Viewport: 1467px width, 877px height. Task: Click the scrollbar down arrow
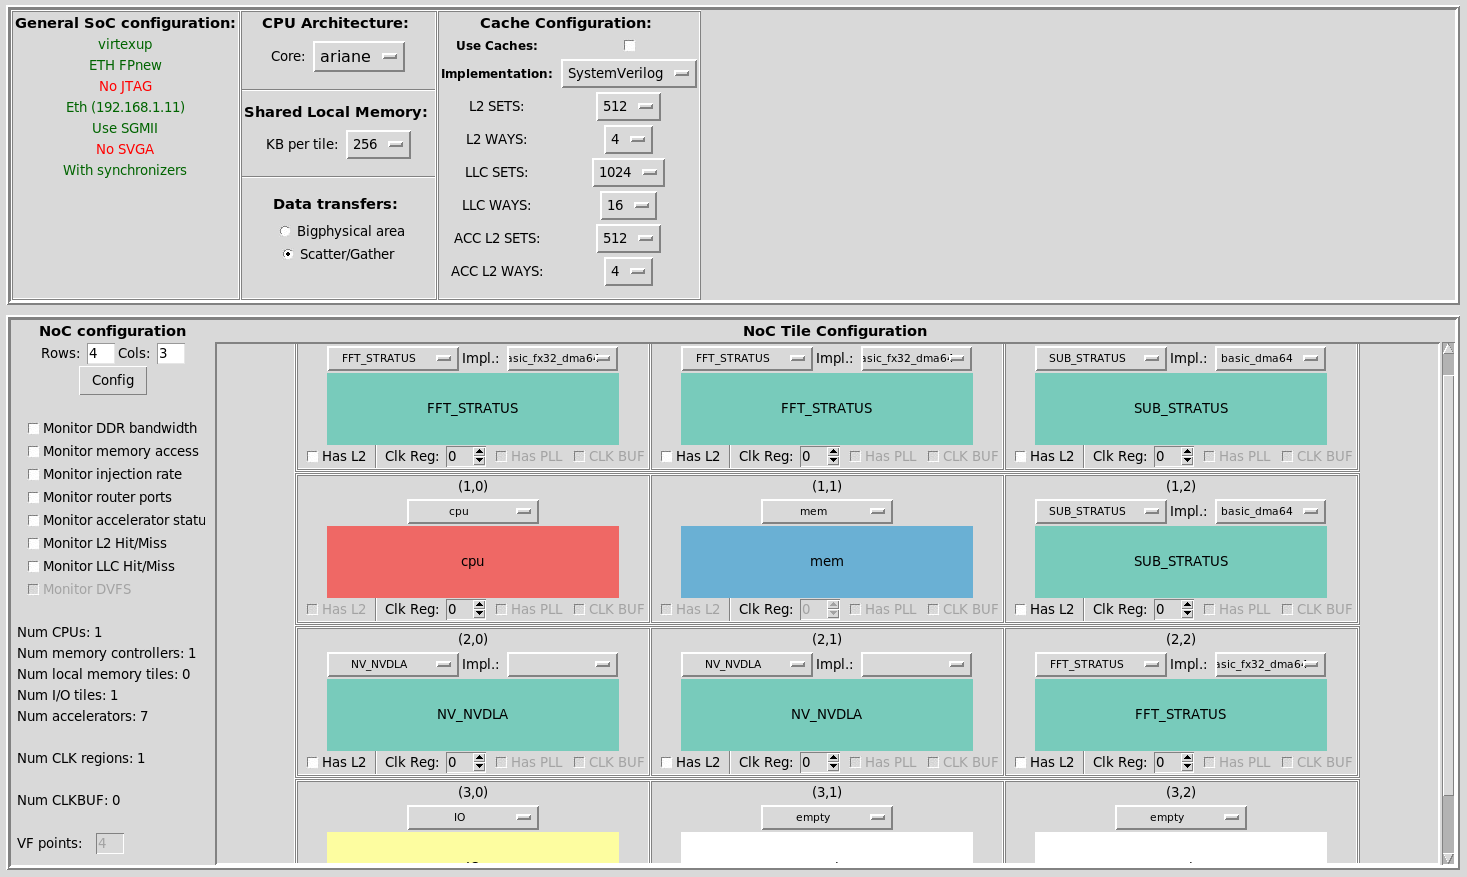tap(1447, 858)
